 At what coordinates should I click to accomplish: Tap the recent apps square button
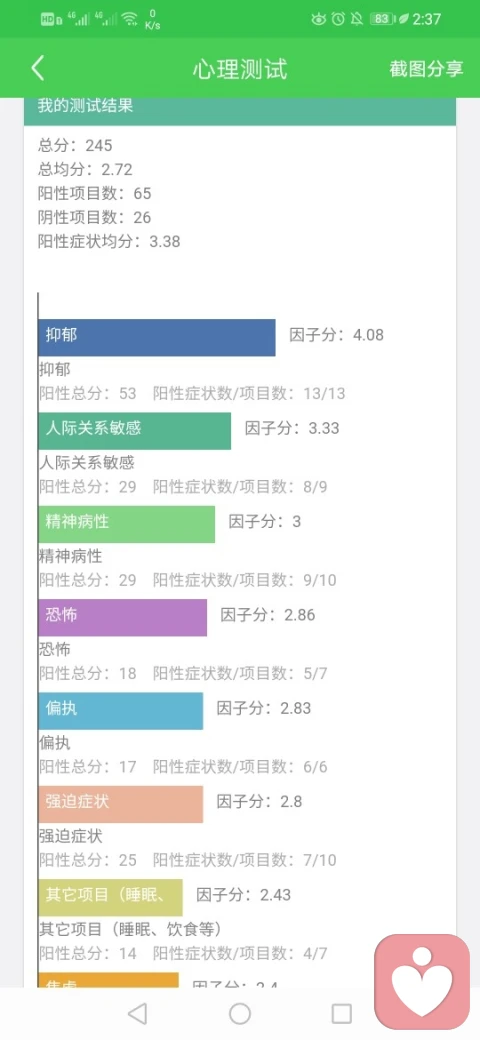[x=341, y=1013]
